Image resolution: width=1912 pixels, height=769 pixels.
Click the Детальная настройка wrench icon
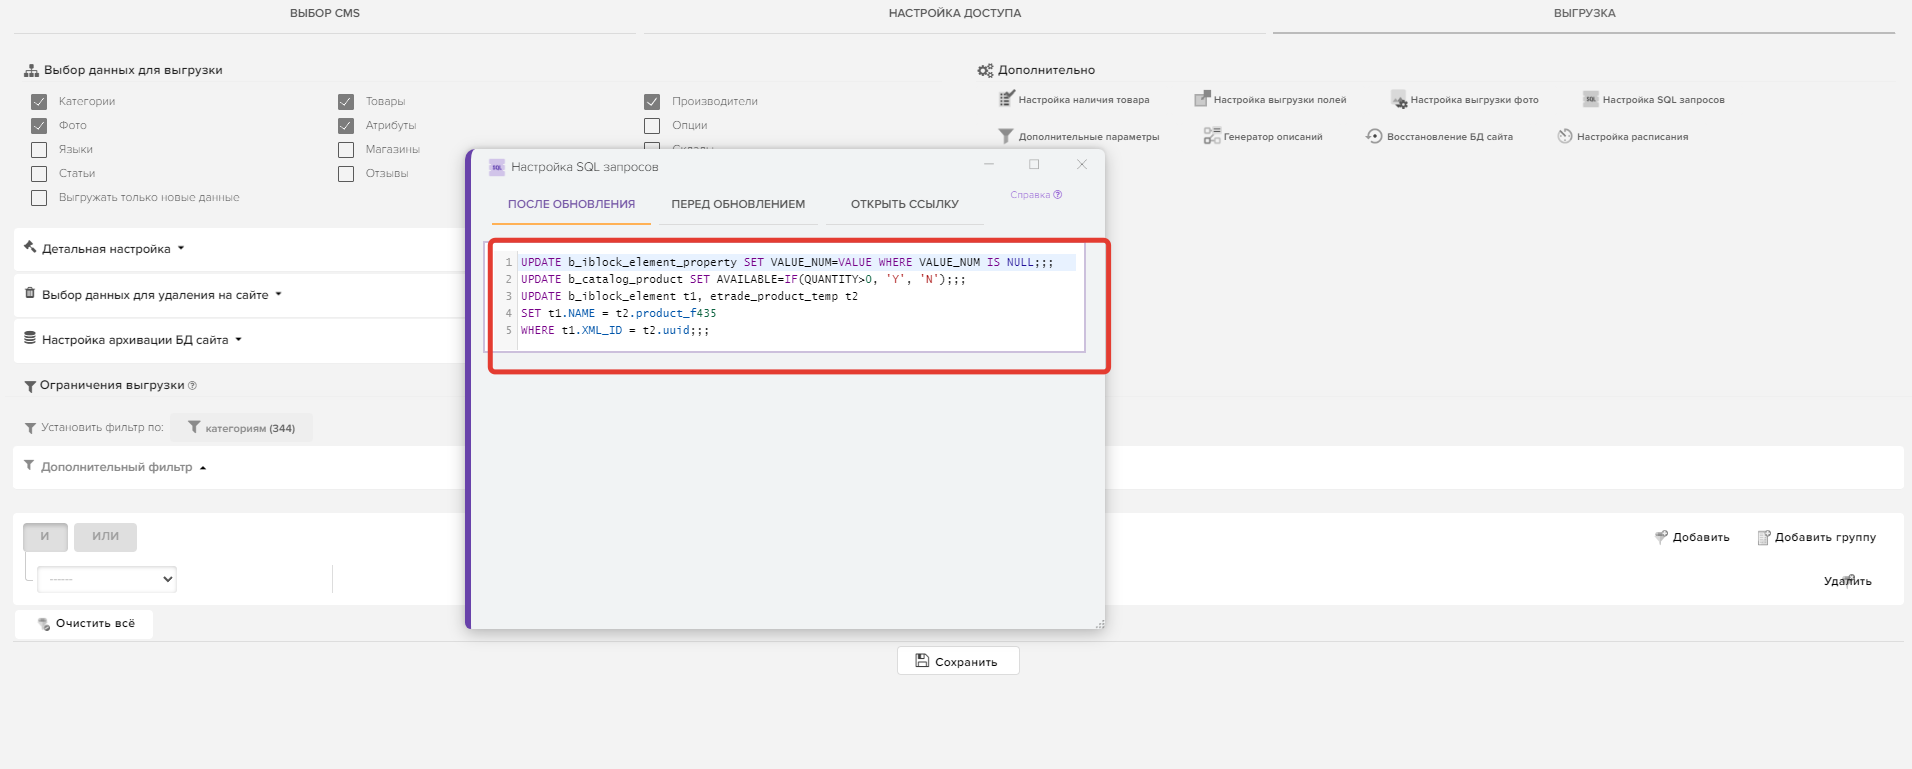coord(30,247)
